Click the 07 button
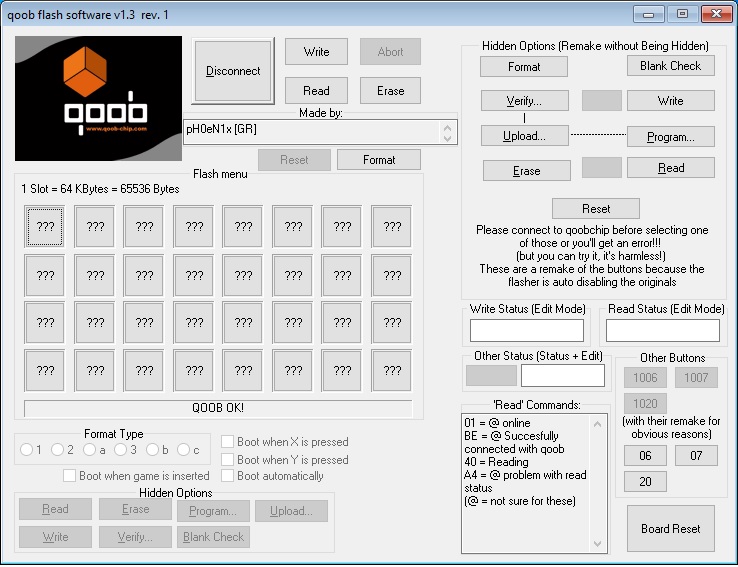 point(696,456)
